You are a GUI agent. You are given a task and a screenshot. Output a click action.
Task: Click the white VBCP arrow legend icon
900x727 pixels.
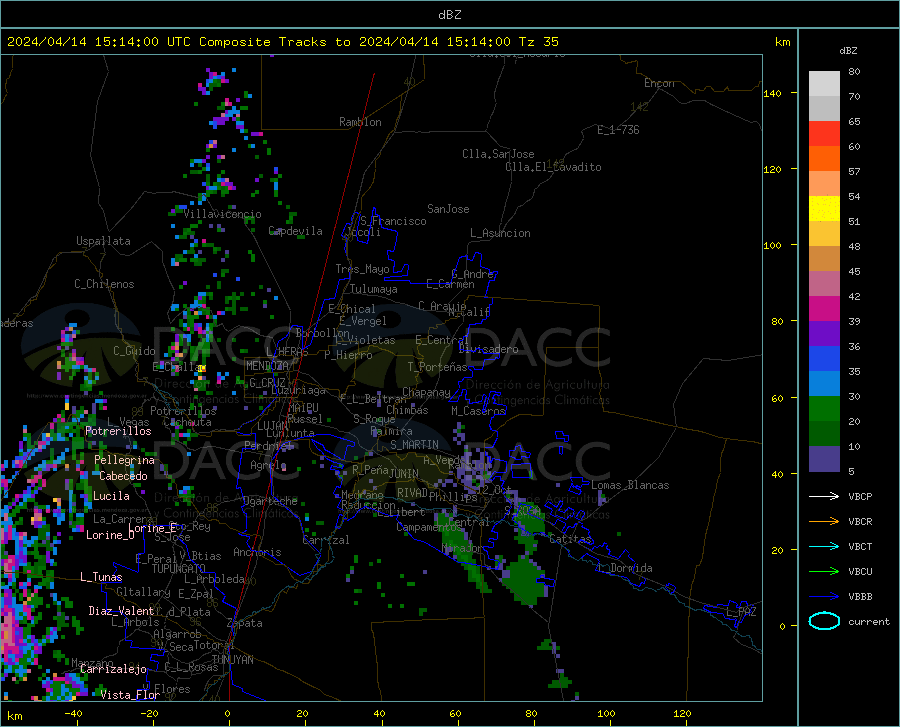pyautogui.click(x=824, y=496)
